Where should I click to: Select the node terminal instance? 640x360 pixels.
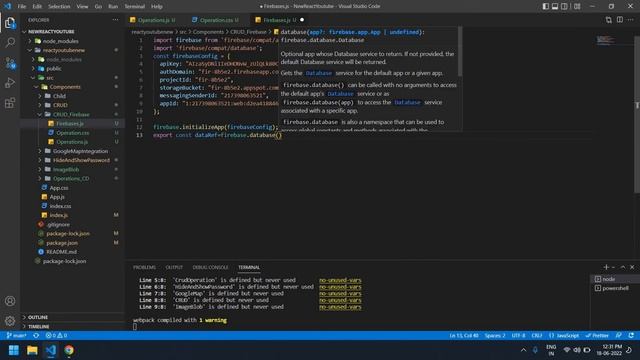(x=615, y=279)
